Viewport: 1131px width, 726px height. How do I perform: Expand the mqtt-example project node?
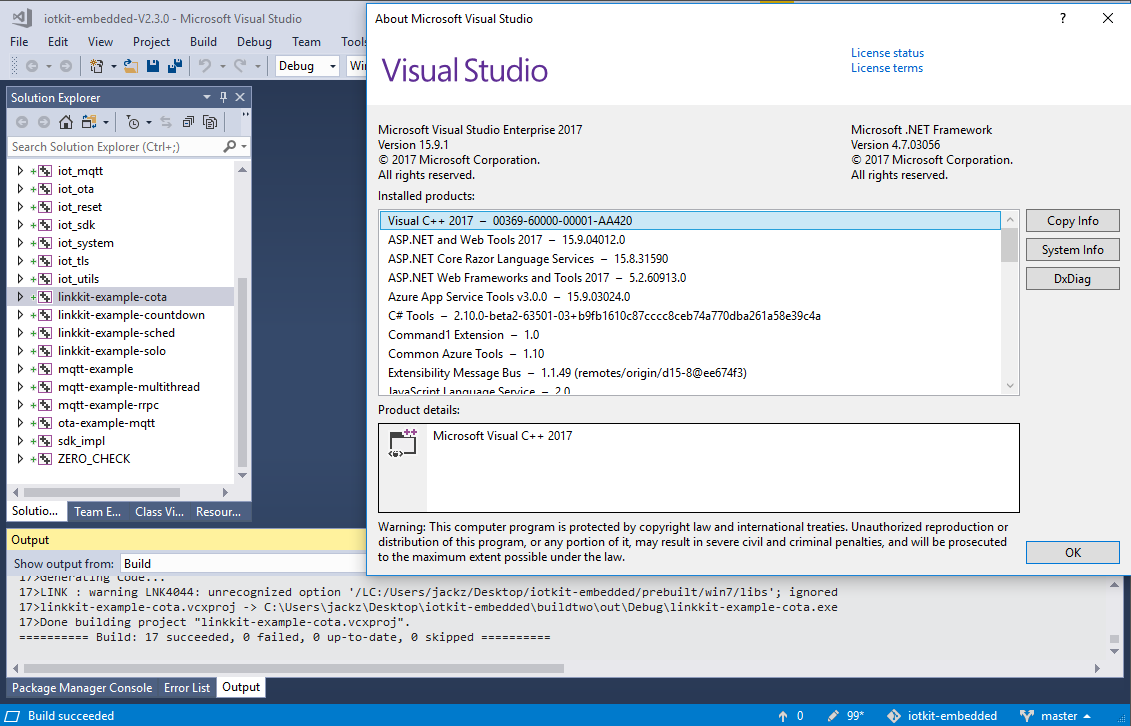point(20,369)
